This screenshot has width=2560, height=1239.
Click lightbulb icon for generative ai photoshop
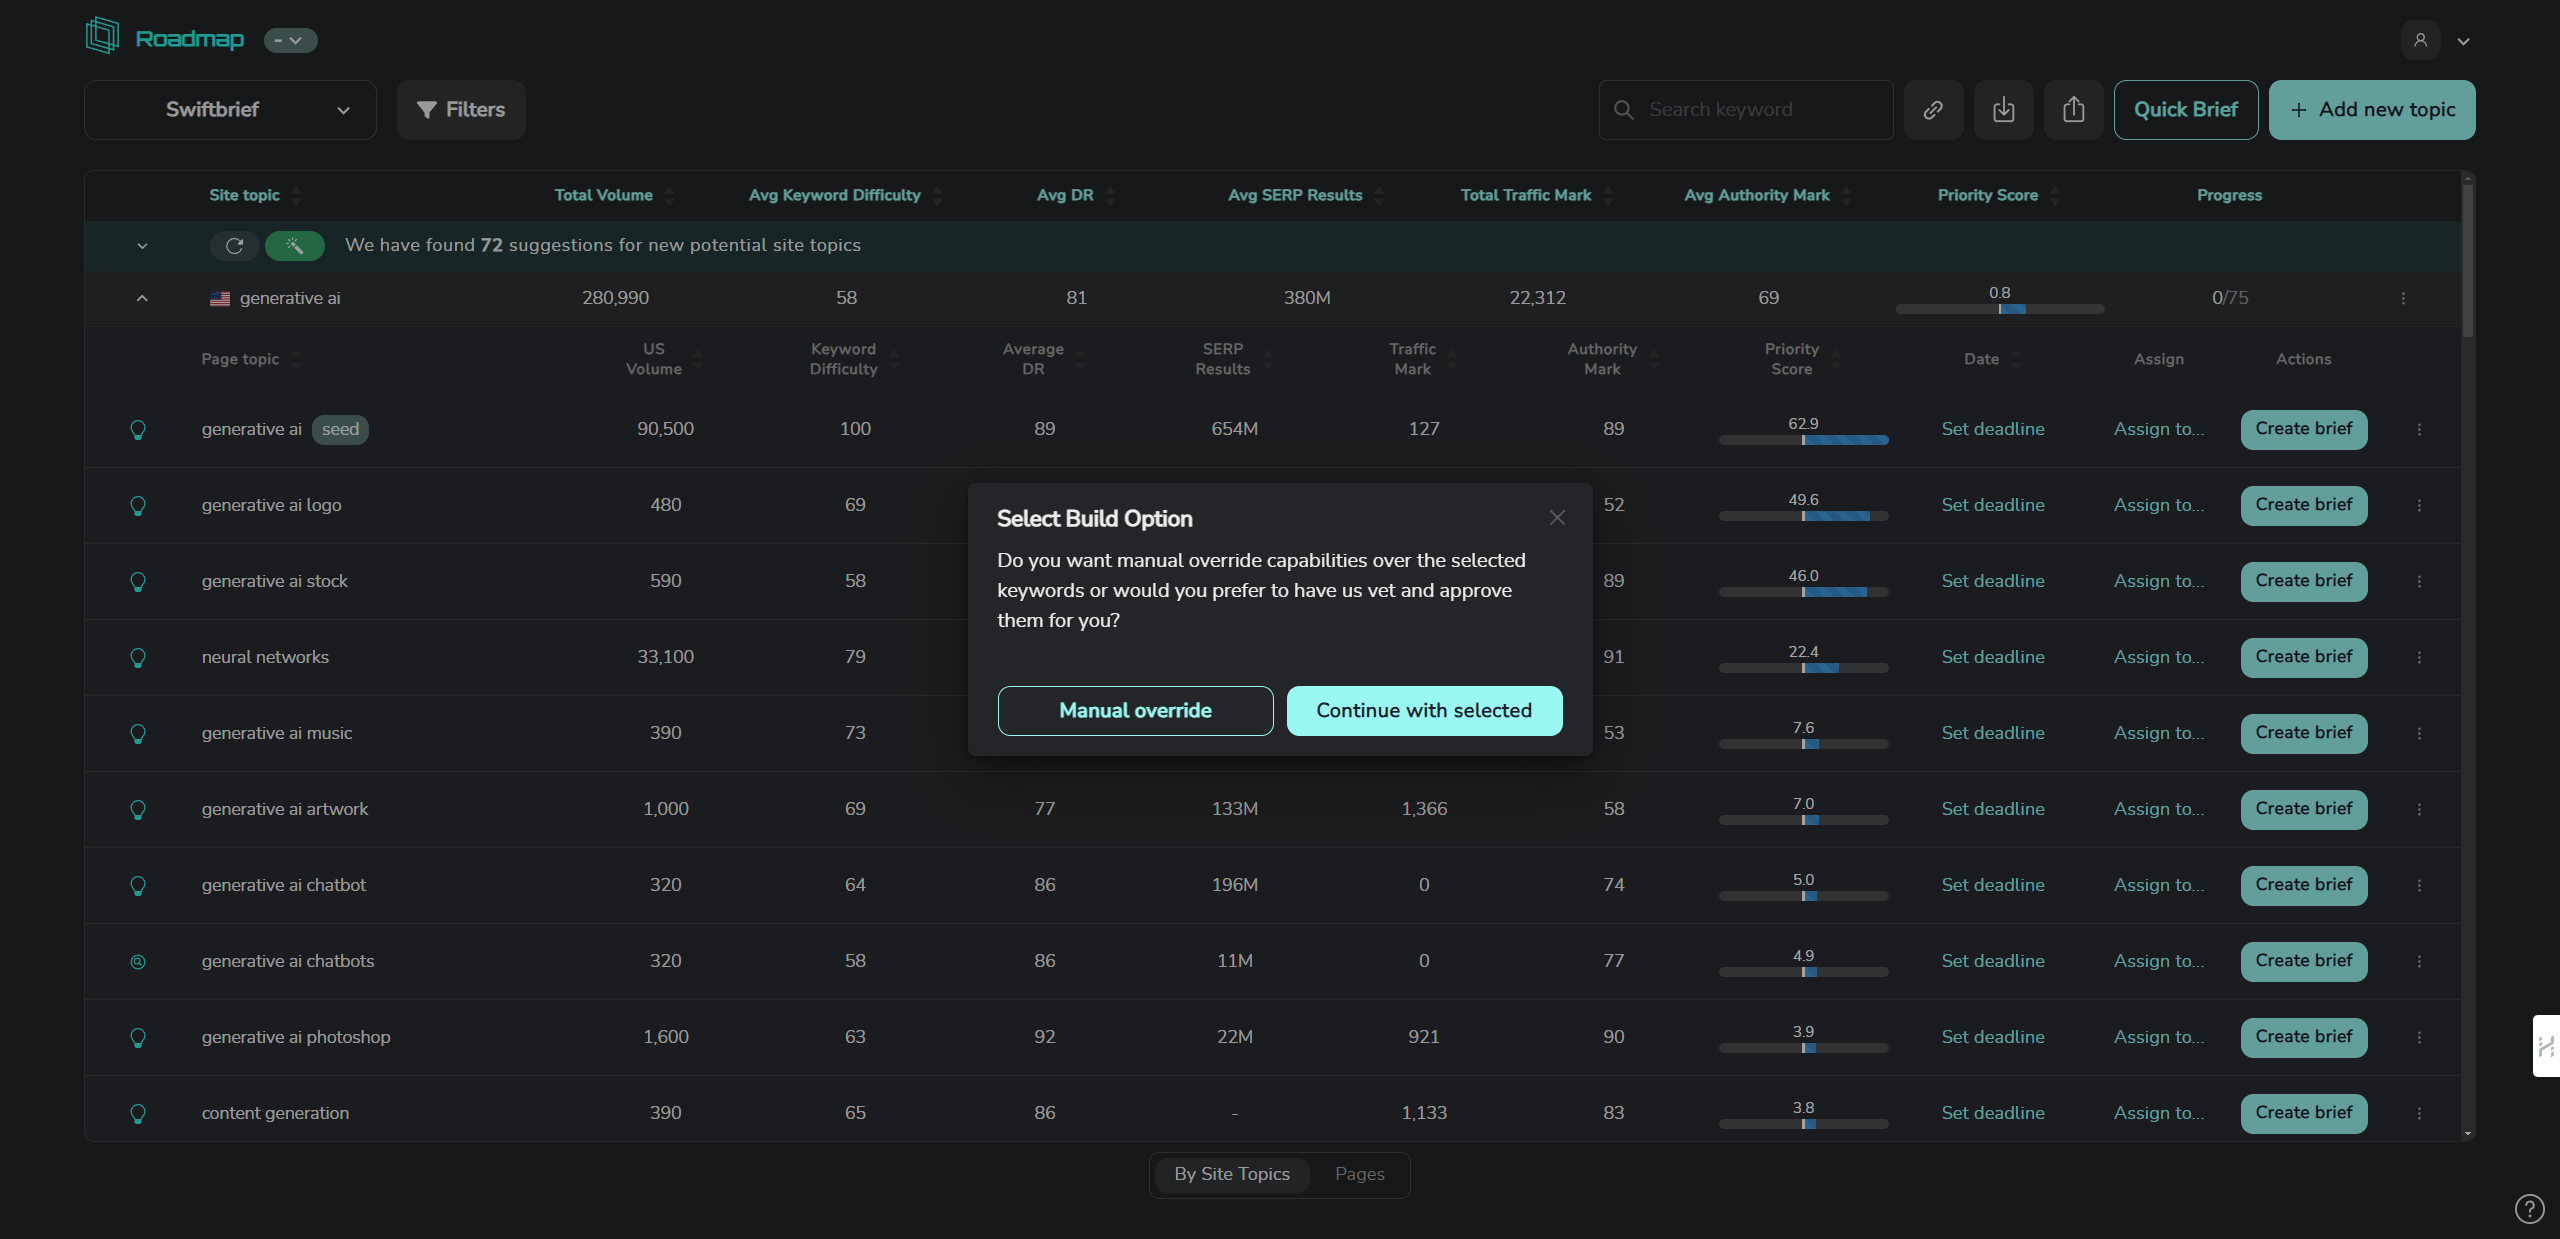pyautogui.click(x=138, y=1038)
